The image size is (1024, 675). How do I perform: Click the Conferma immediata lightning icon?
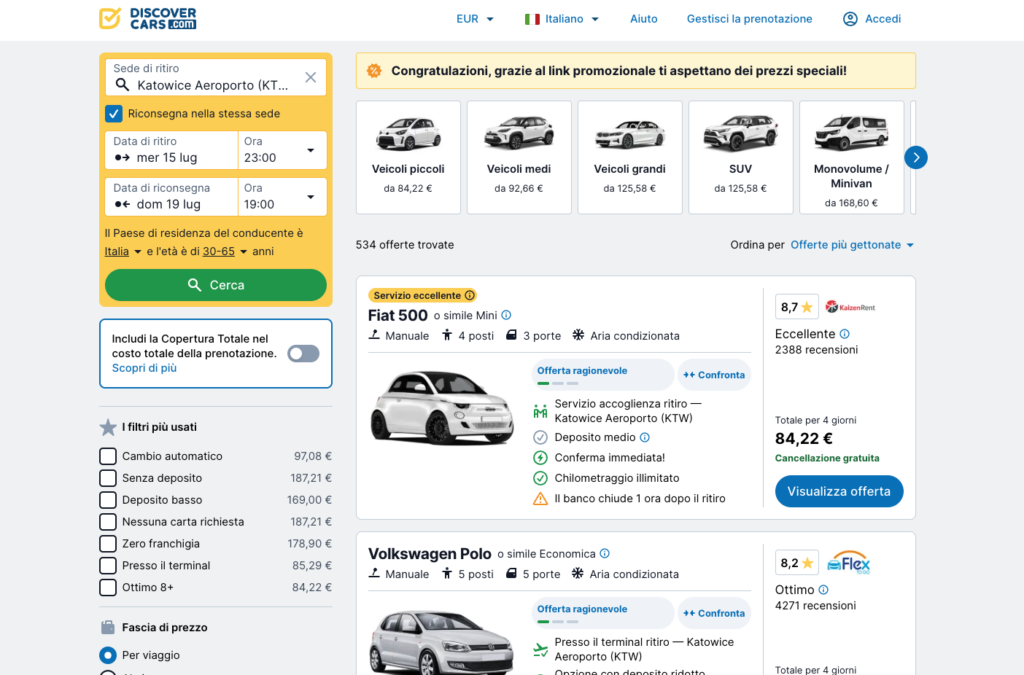point(540,458)
